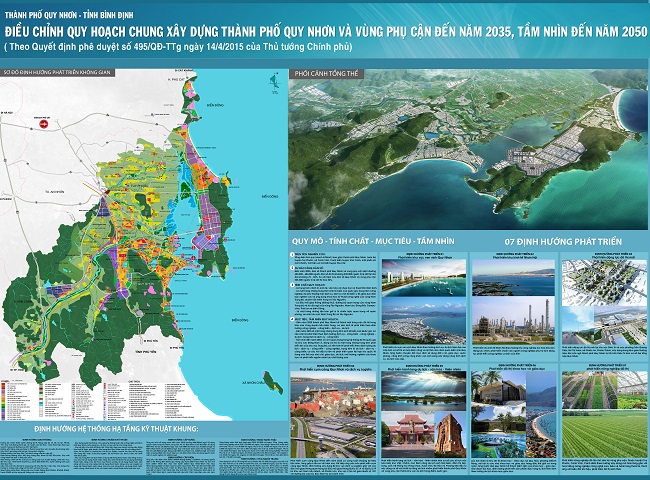Open the calm seascape with distant mountains thumbnail
Image resolution: width=650 pixels, height=480 pixels.
513,277
